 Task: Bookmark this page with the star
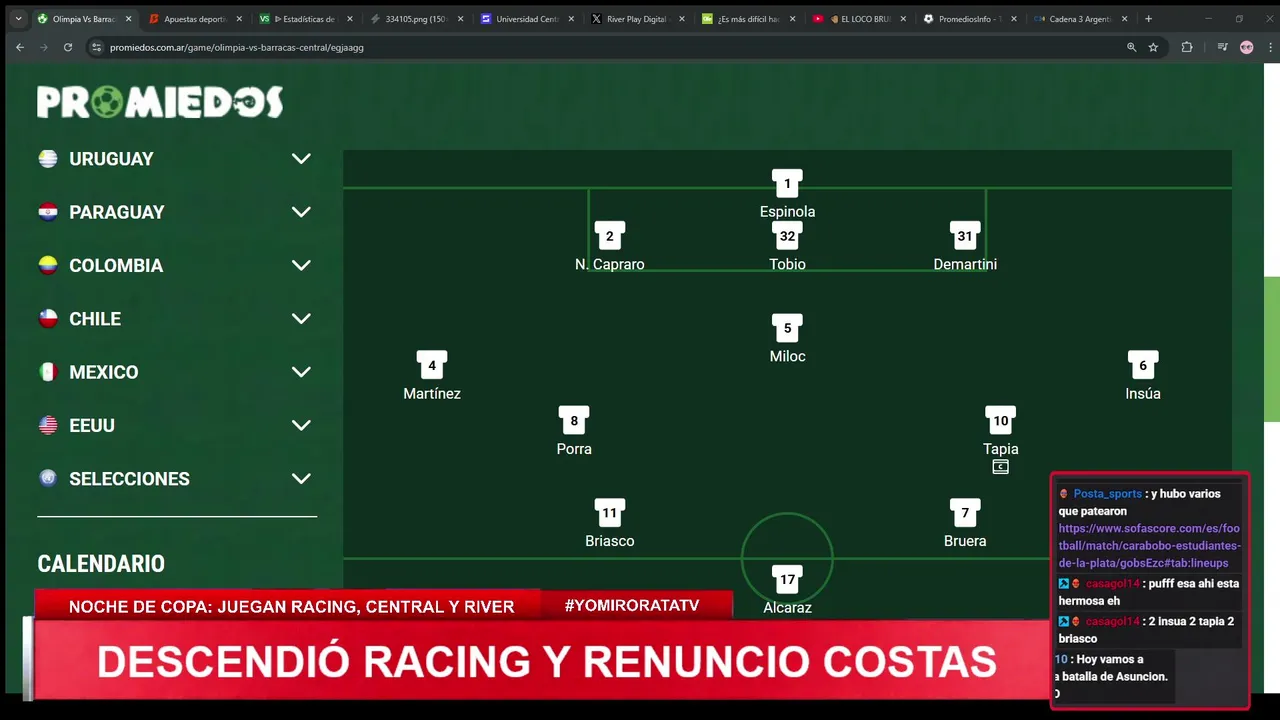point(1153,47)
